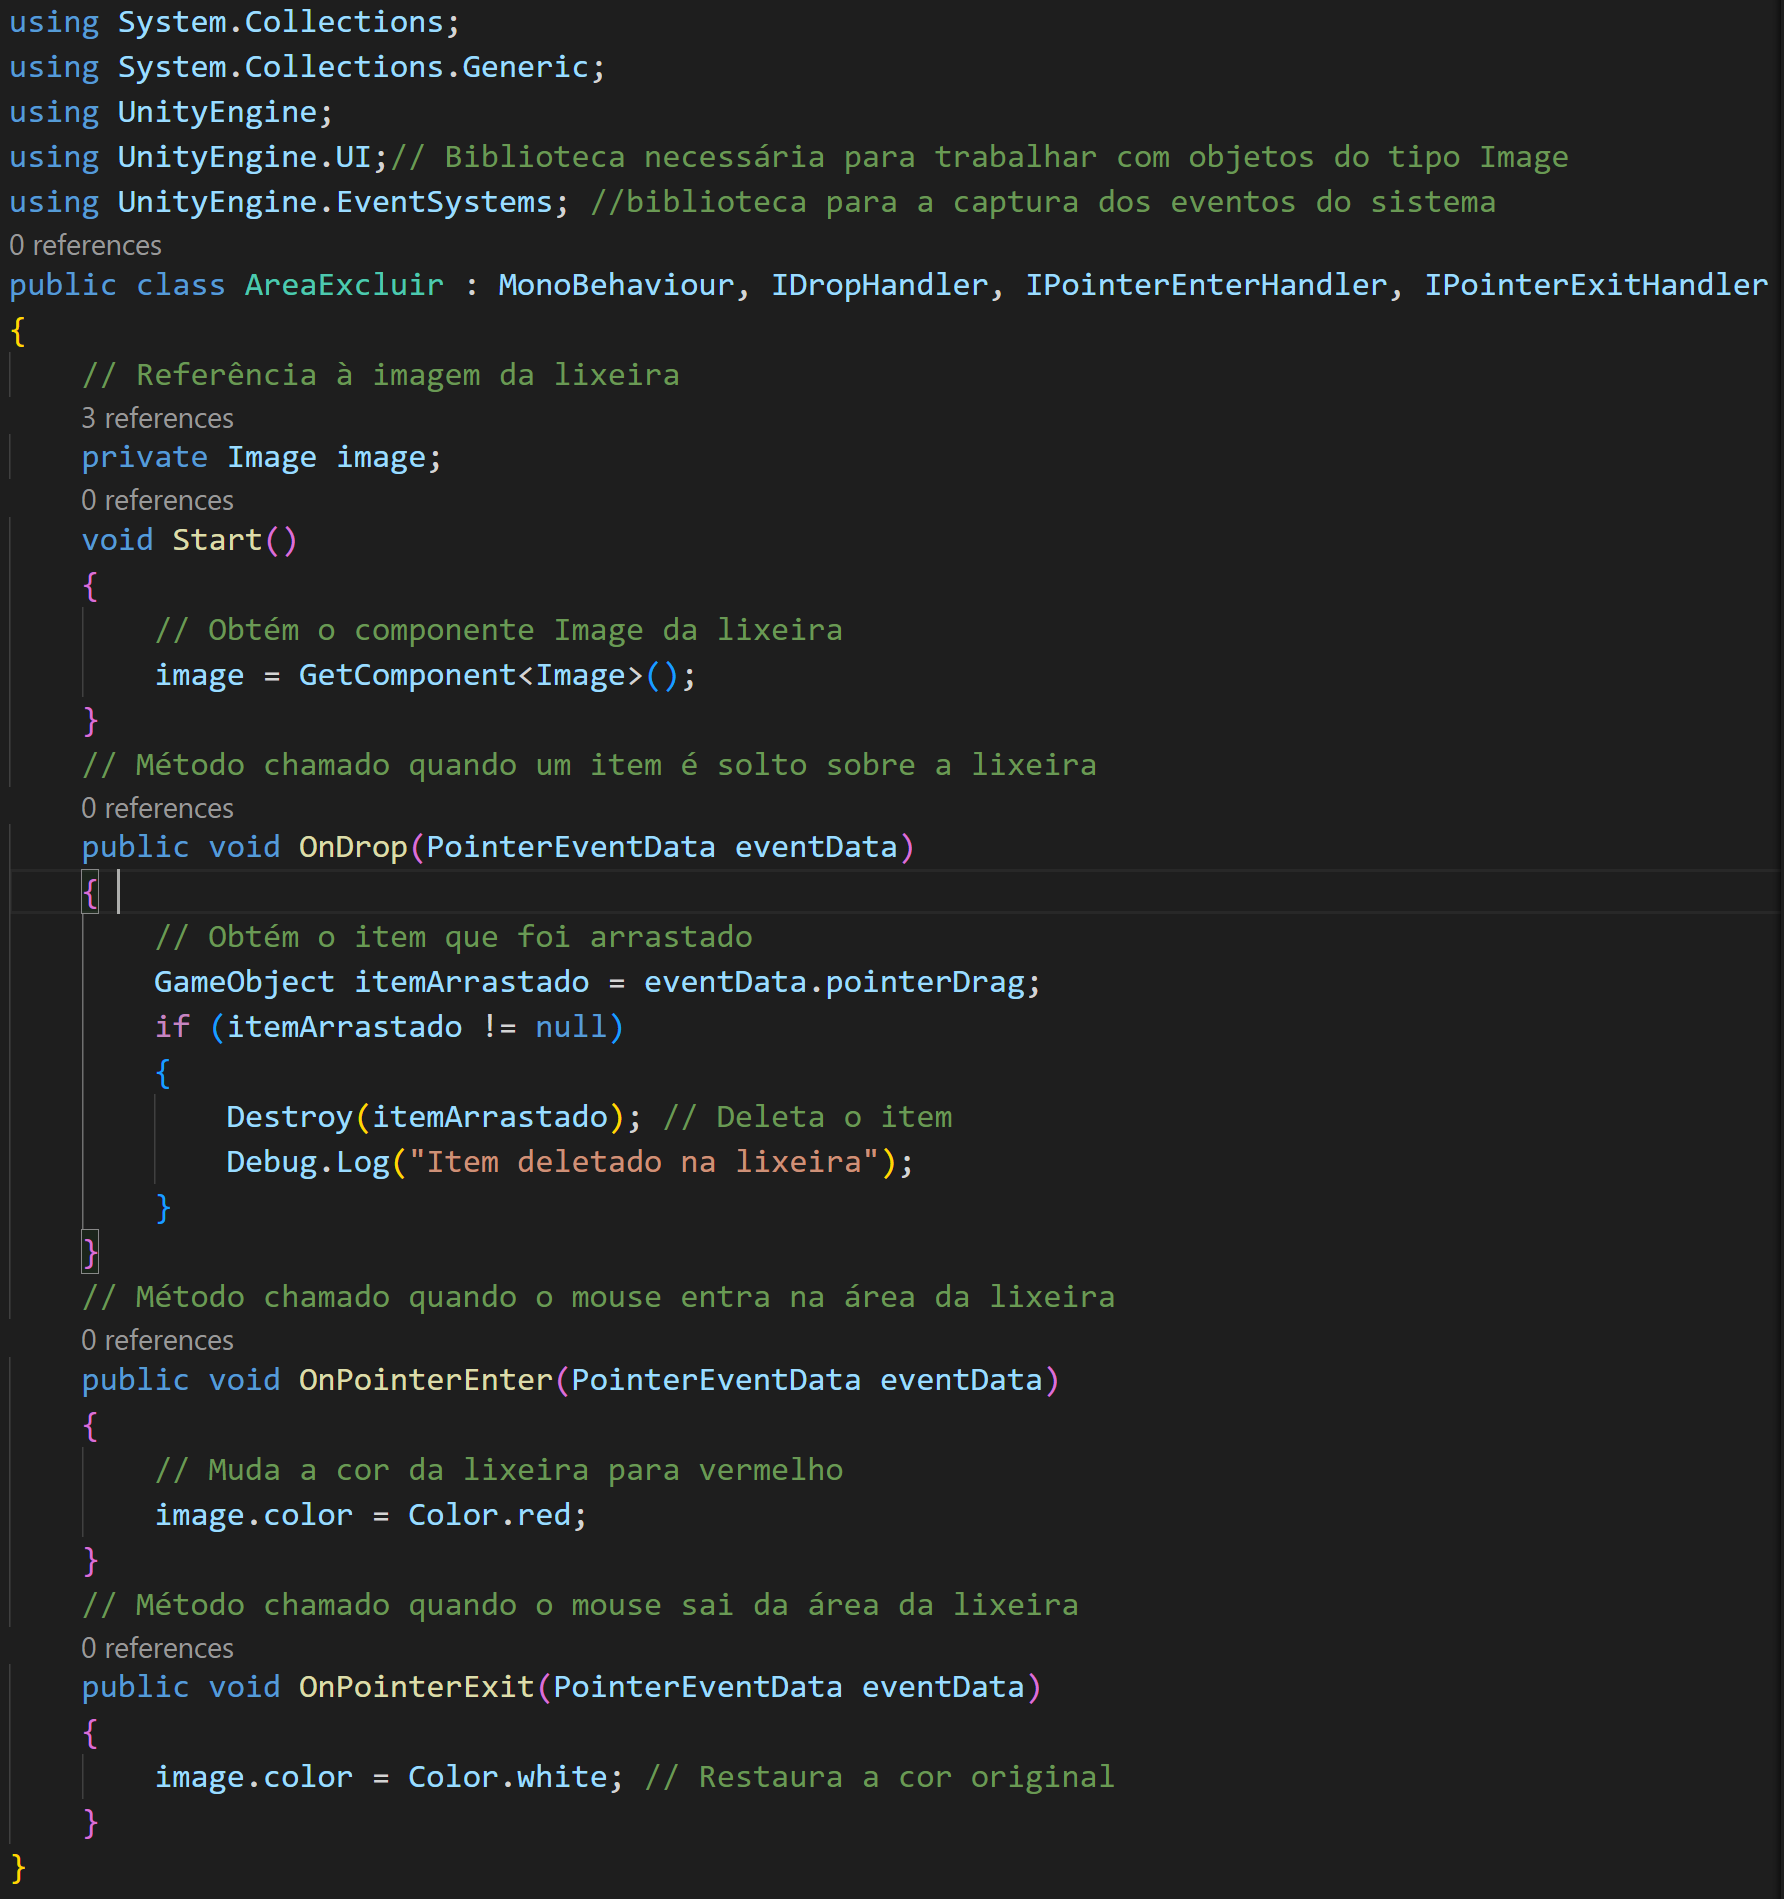Image resolution: width=1784 pixels, height=1899 pixels.
Task: Open "0 references" lens above OnDrop method
Action: 157,808
